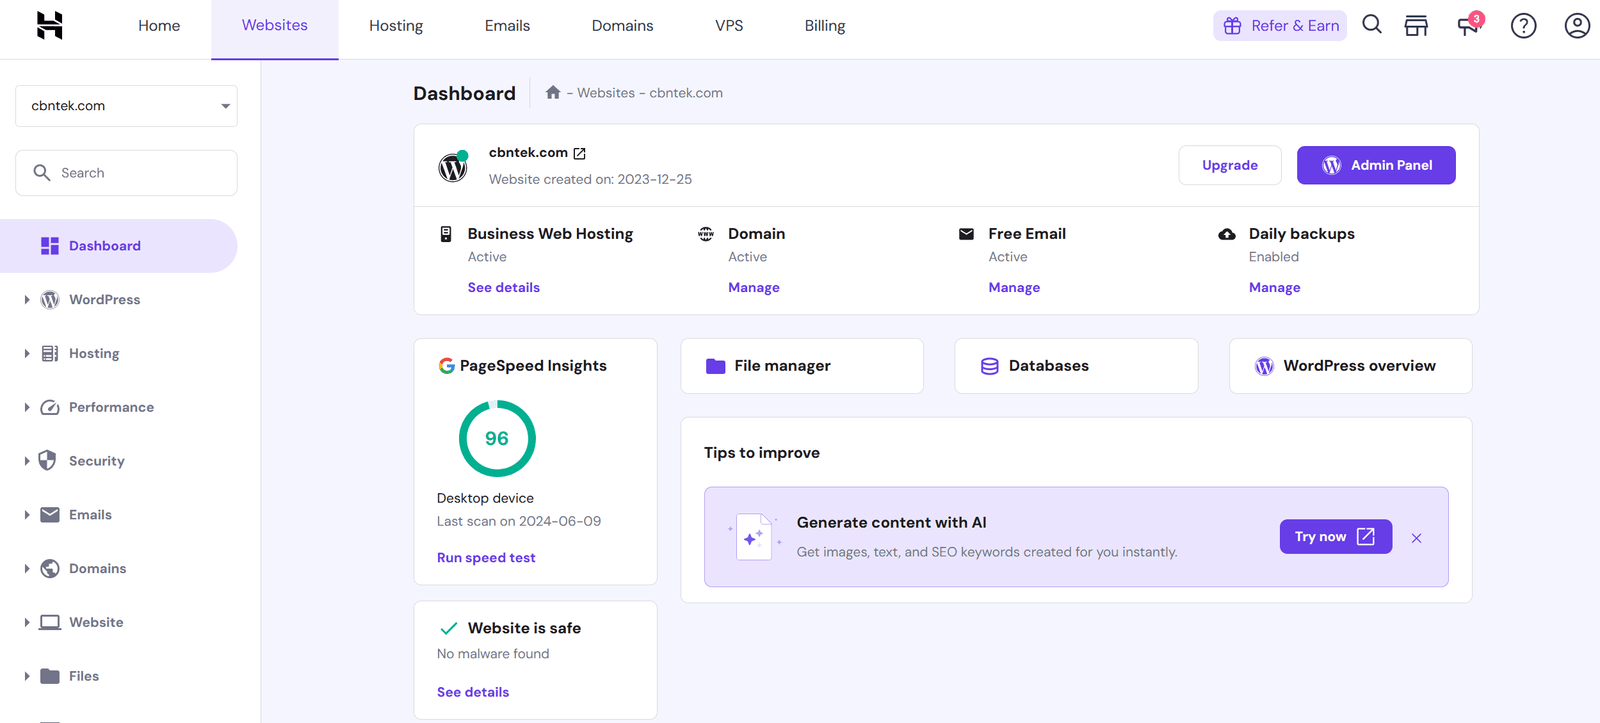Click the WordPress logo beside site name
The width and height of the screenshot is (1600, 723).
point(453,167)
